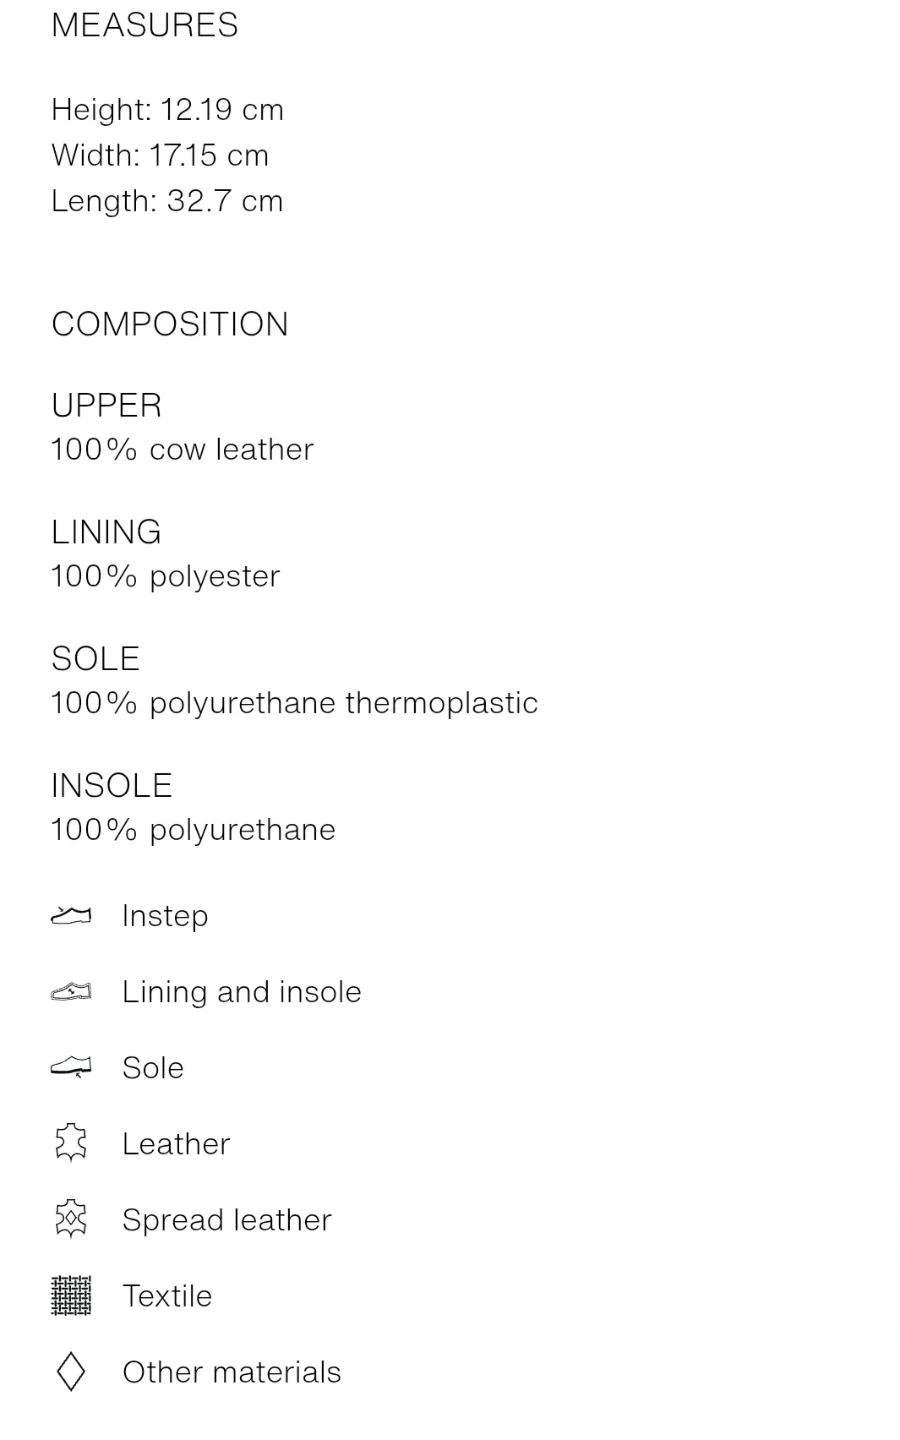This screenshot has width=900, height=1440.
Task: Select the MEASURES heading
Action: [145, 25]
